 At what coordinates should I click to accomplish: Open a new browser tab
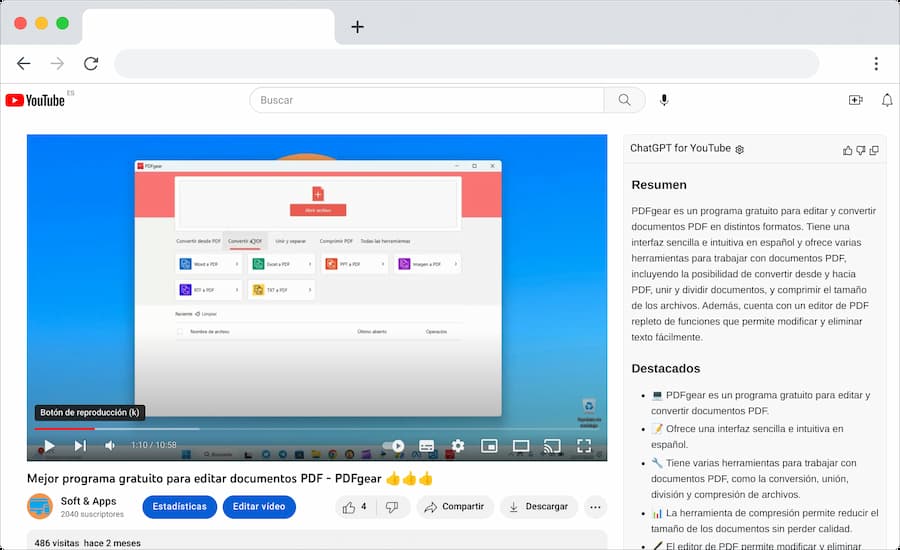coord(358,26)
